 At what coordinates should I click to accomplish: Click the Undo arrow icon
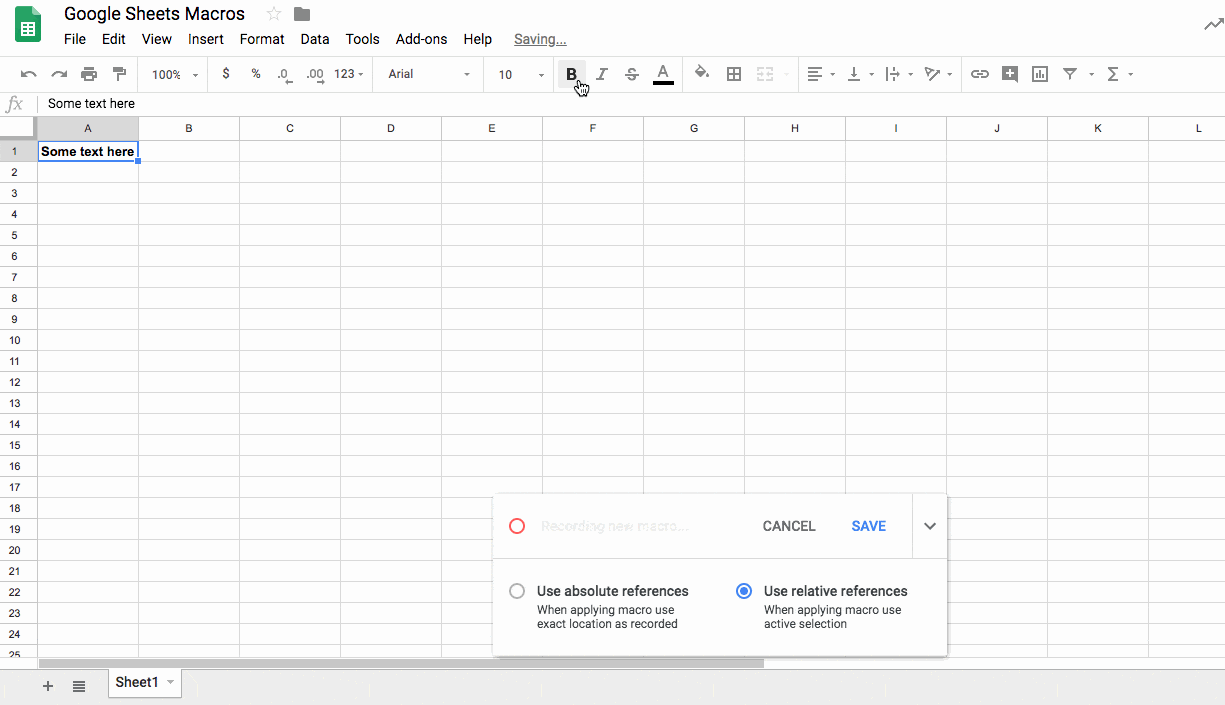click(x=28, y=74)
